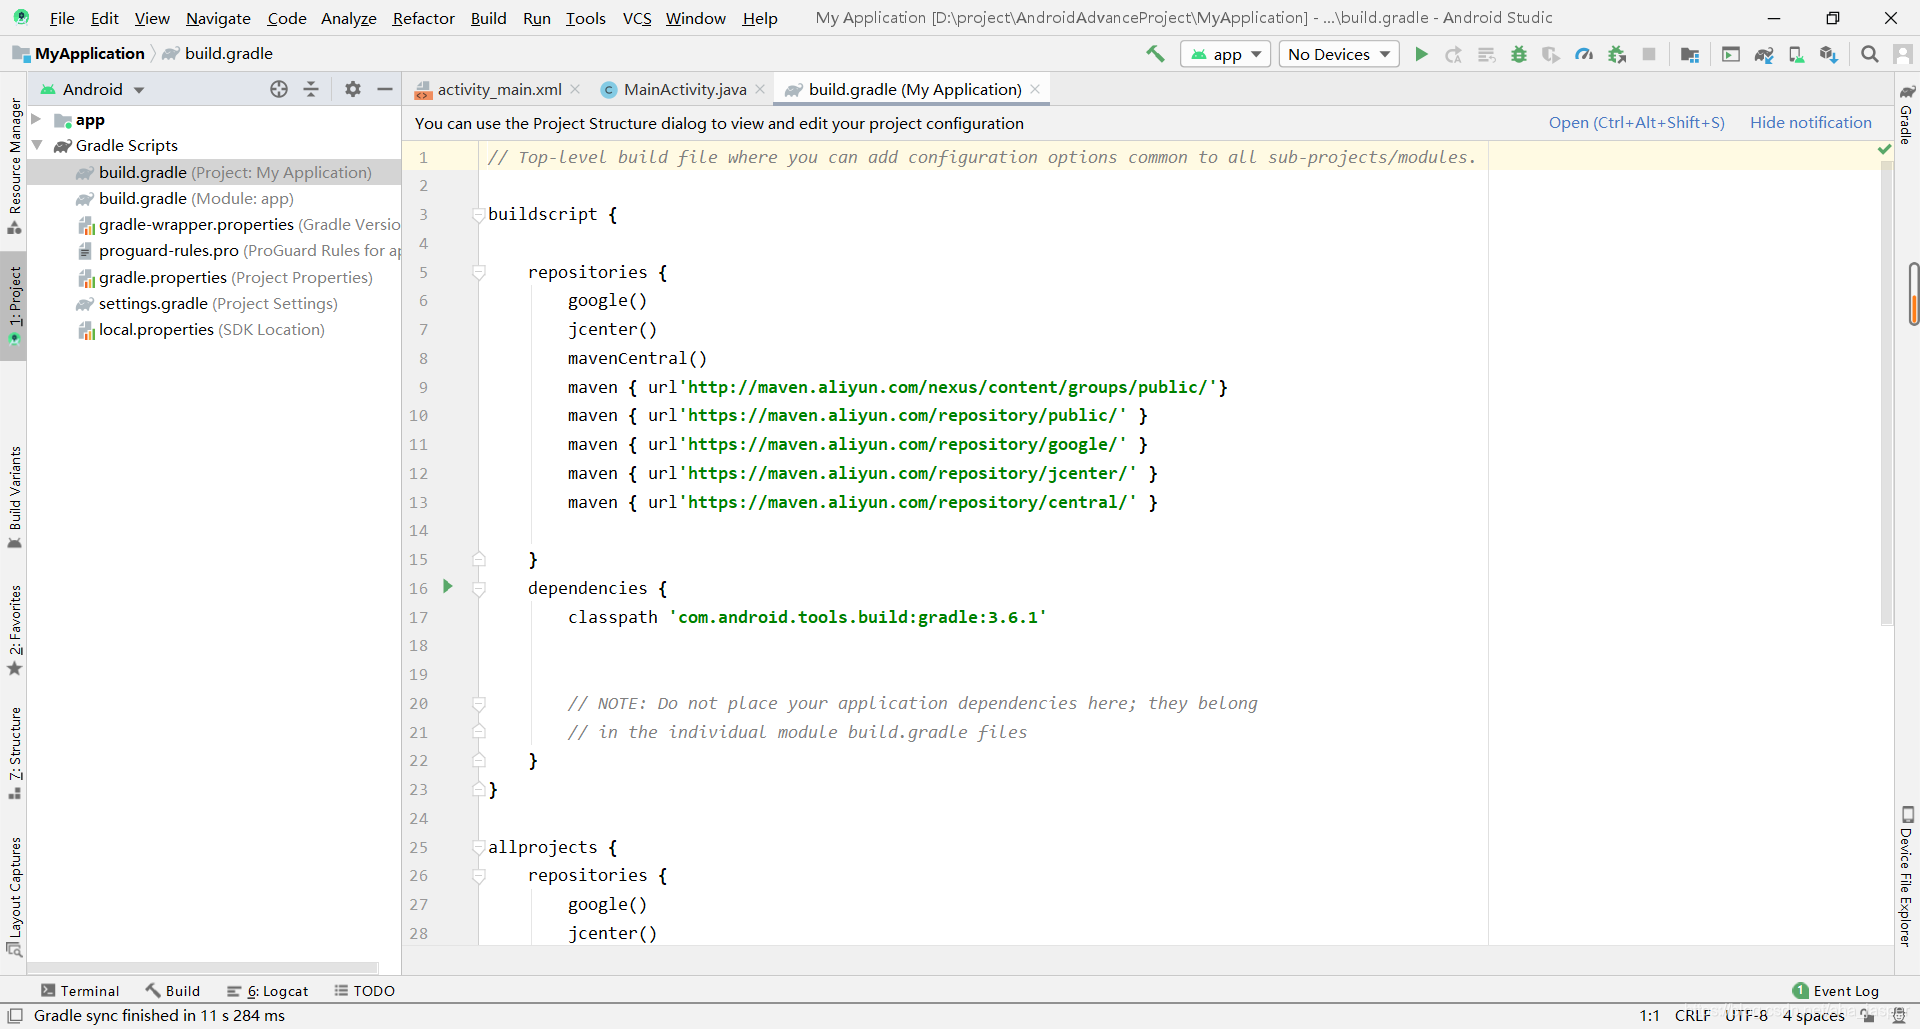
Task: Click the Debug app bug icon
Action: point(1519,54)
